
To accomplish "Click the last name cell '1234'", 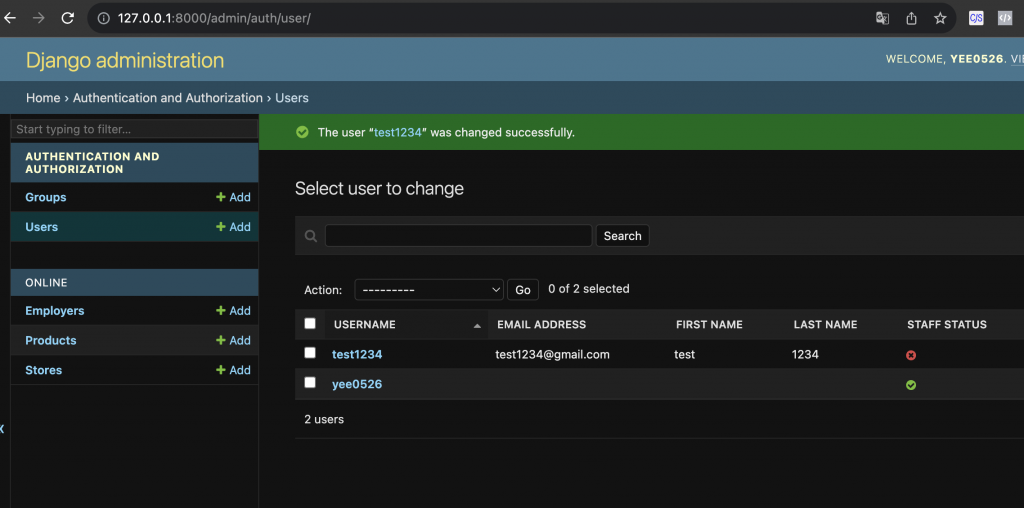I will [805, 355].
